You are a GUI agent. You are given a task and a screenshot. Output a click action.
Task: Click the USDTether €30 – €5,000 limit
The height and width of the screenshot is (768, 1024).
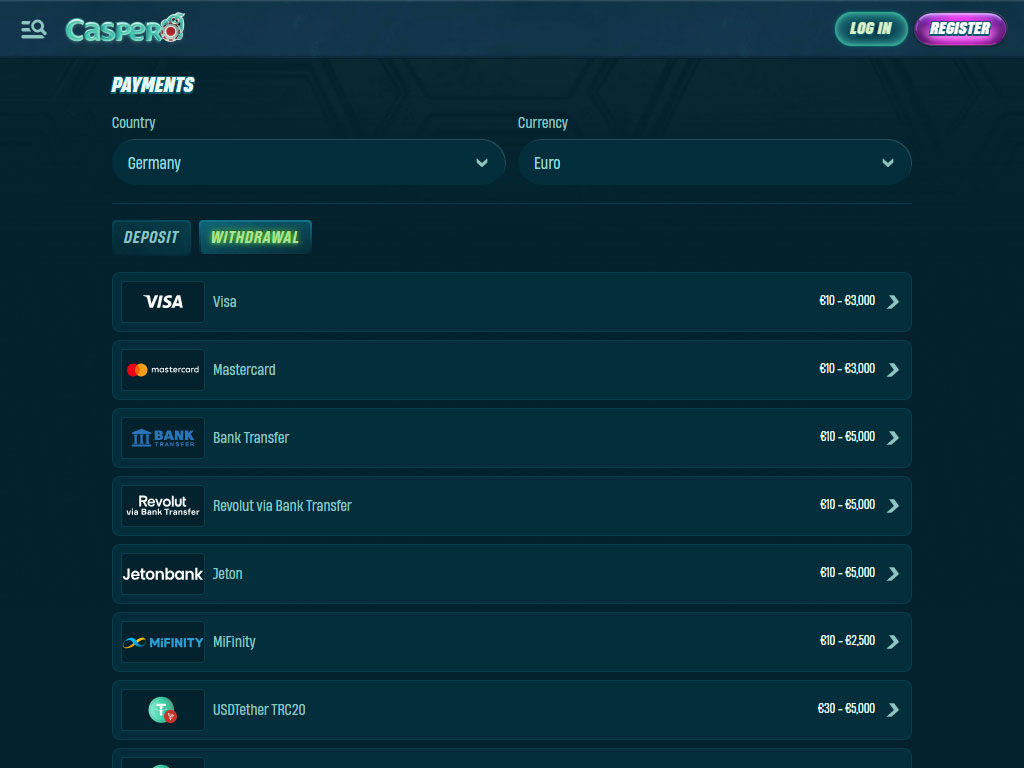pos(846,709)
